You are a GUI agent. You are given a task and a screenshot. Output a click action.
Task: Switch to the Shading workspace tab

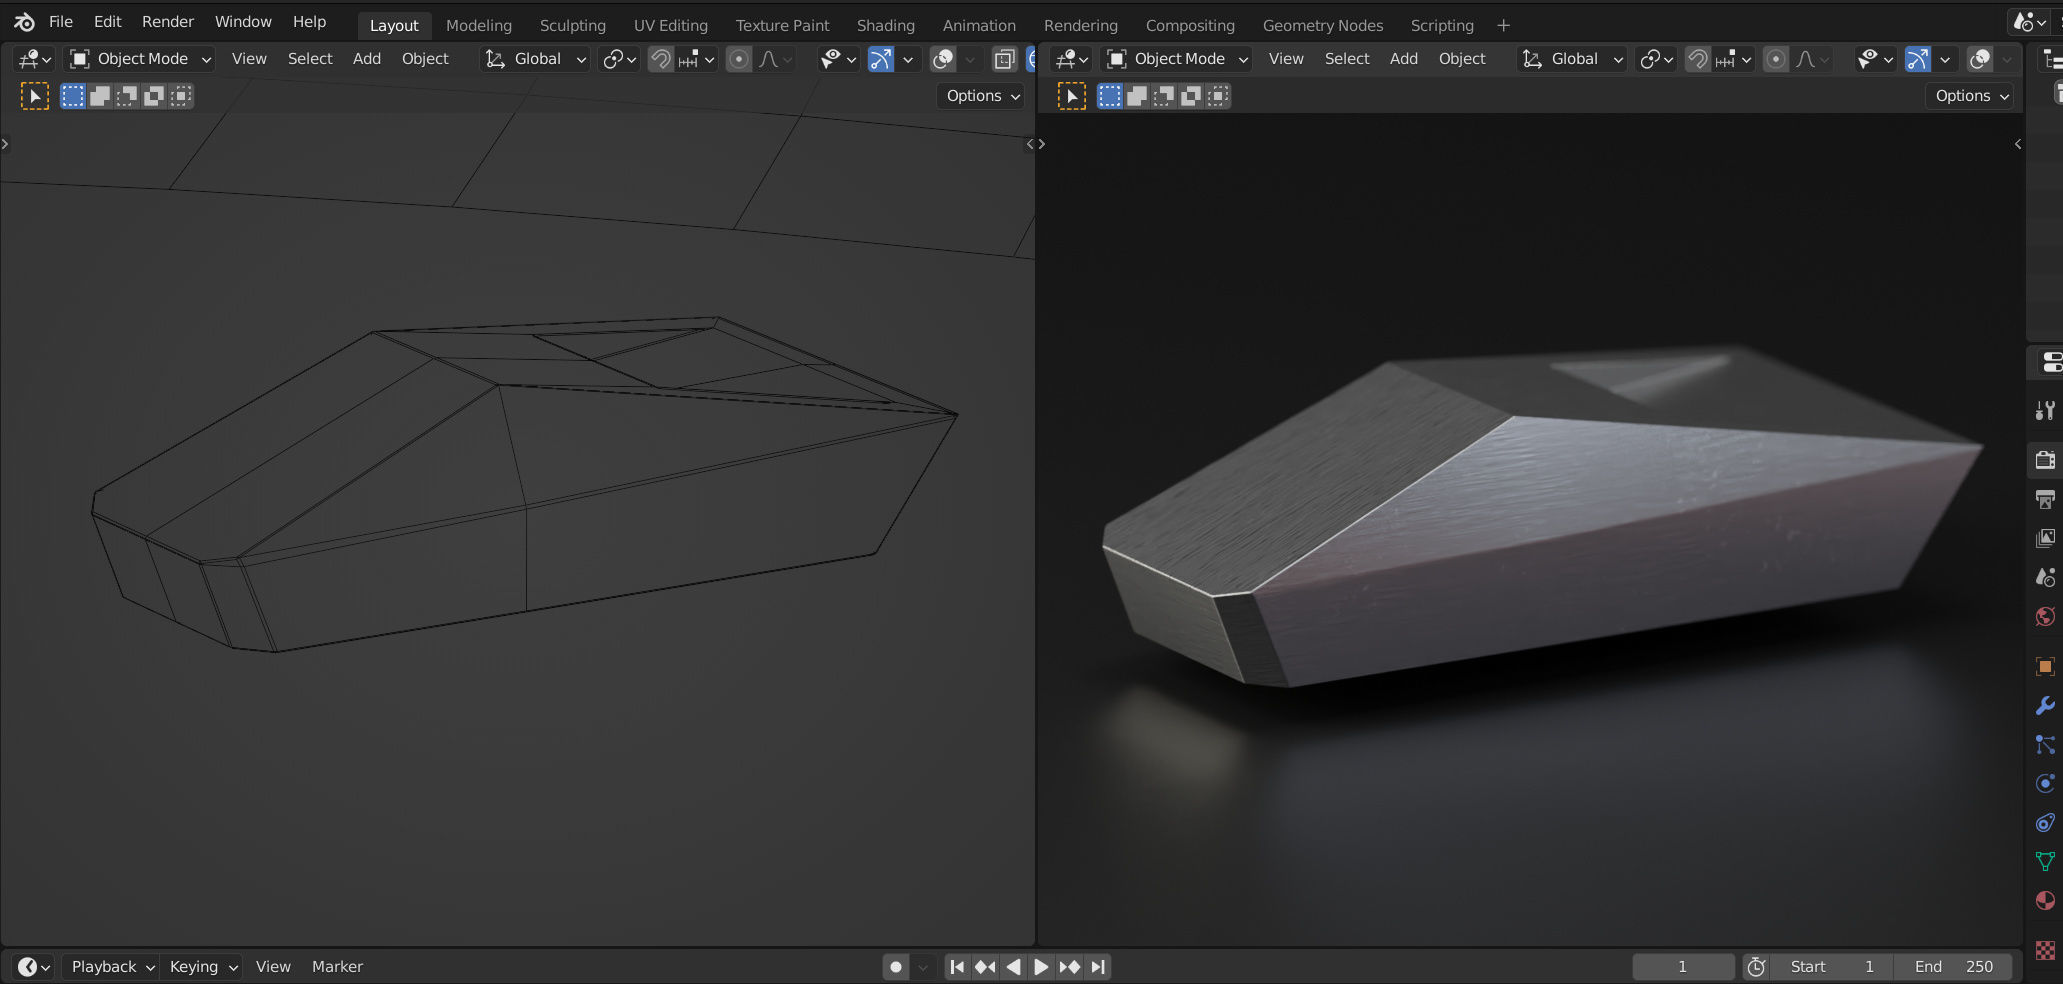click(x=886, y=26)
